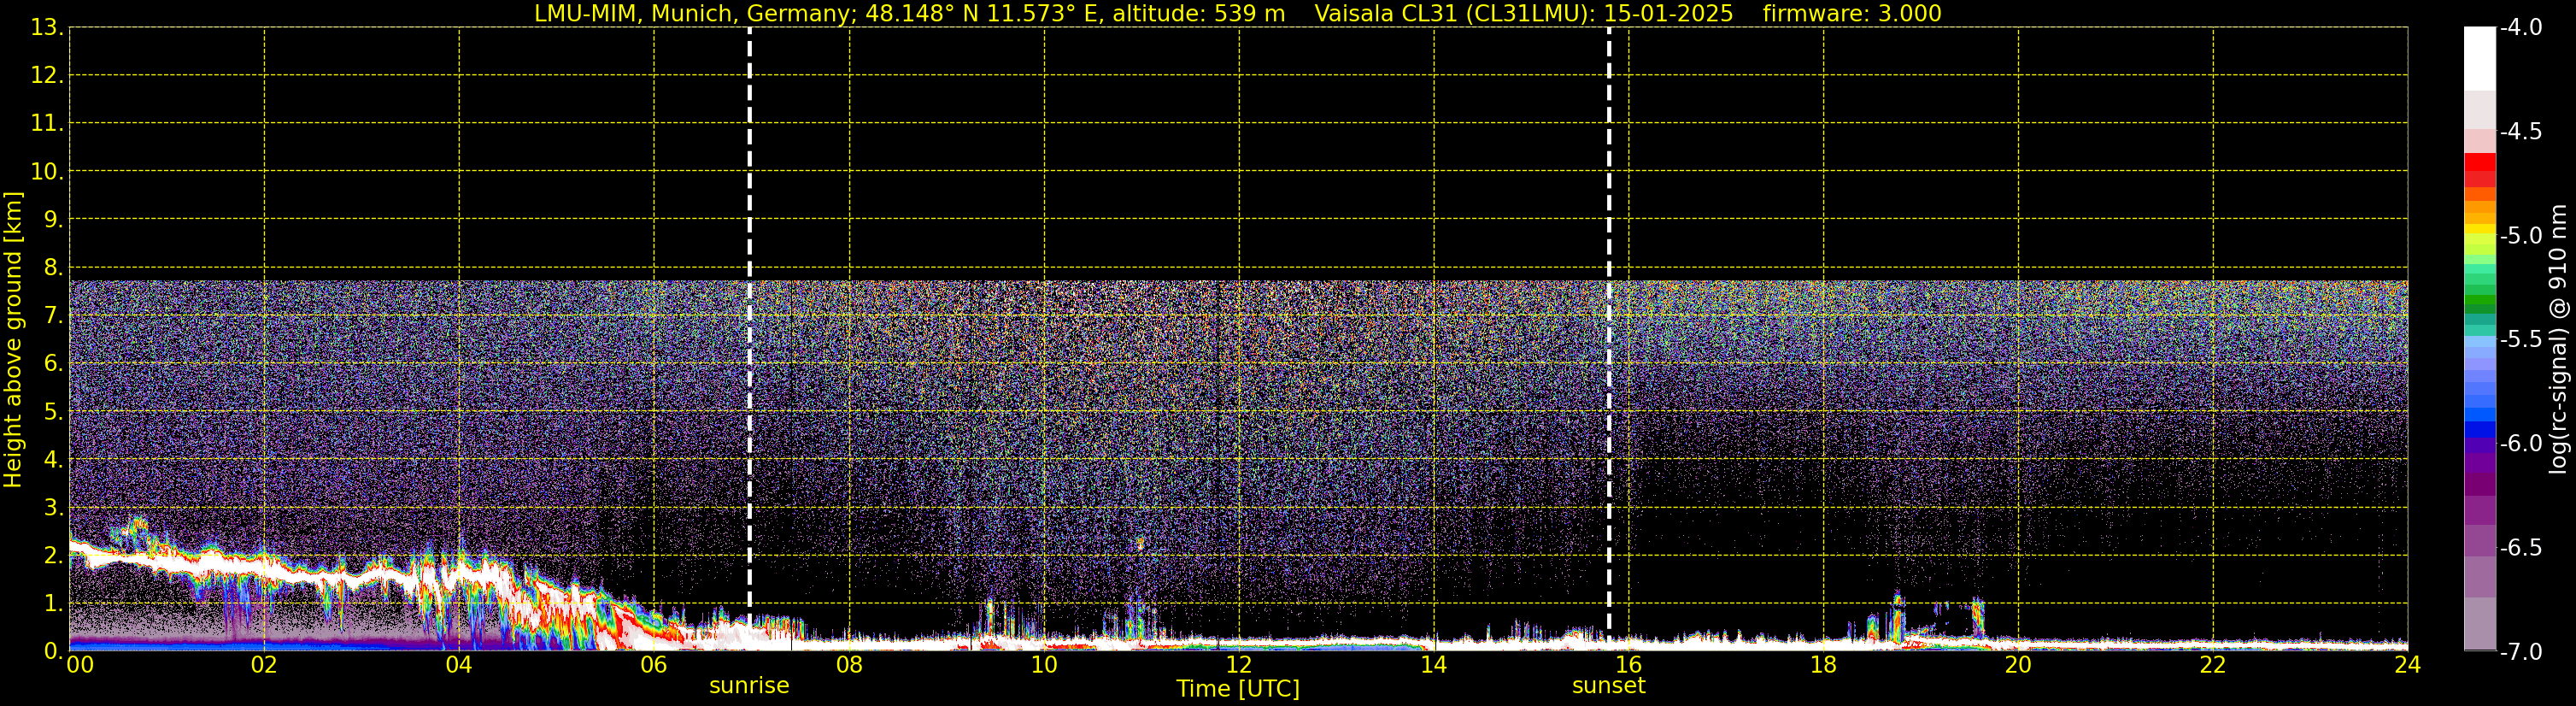Click the '10' time axis tick label

tap(1044, 666)
